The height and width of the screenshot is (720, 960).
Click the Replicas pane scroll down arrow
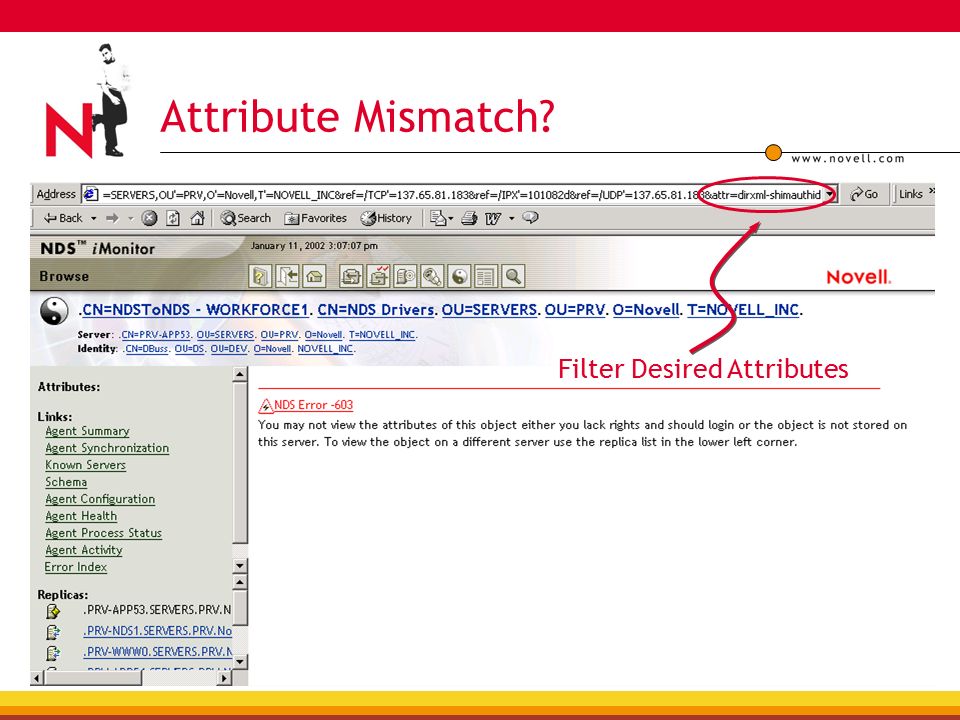click(x=240, y=662)
